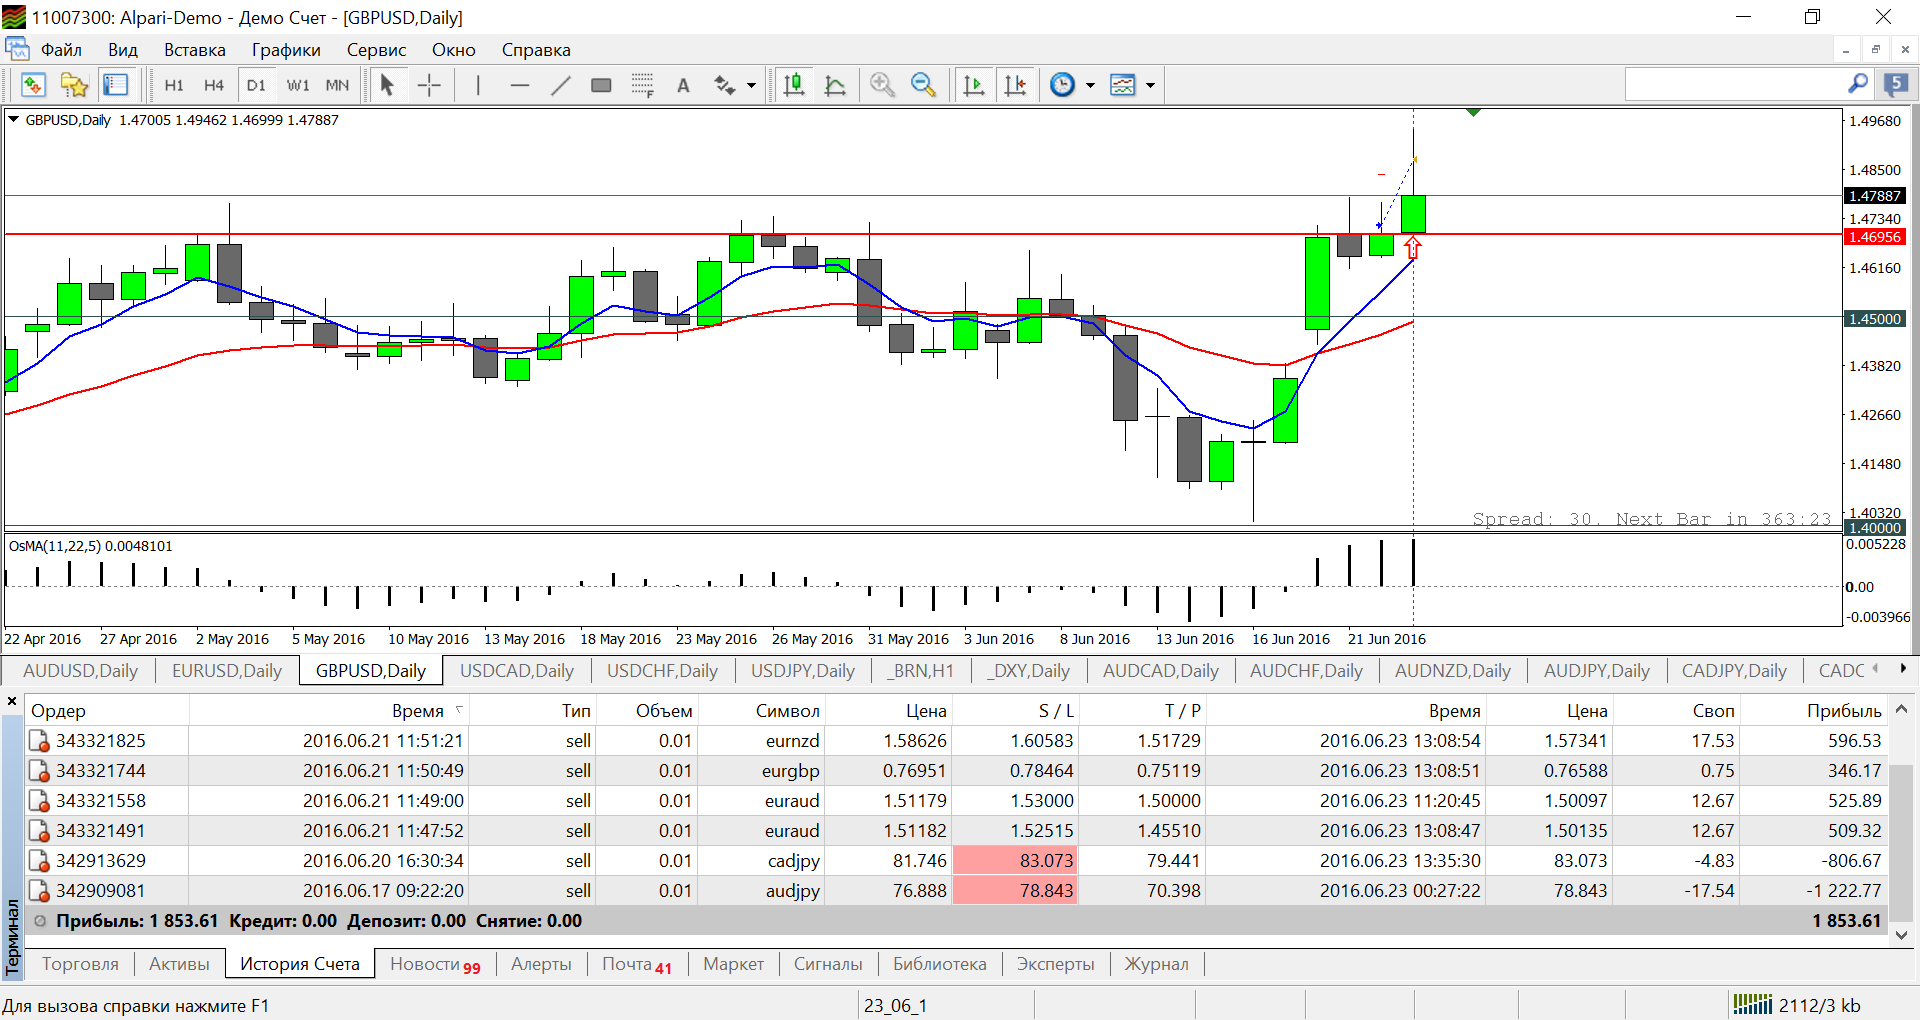Click the toolbar search input field
Viewport: 1920px width, 1020px height.
[1735, 85]
